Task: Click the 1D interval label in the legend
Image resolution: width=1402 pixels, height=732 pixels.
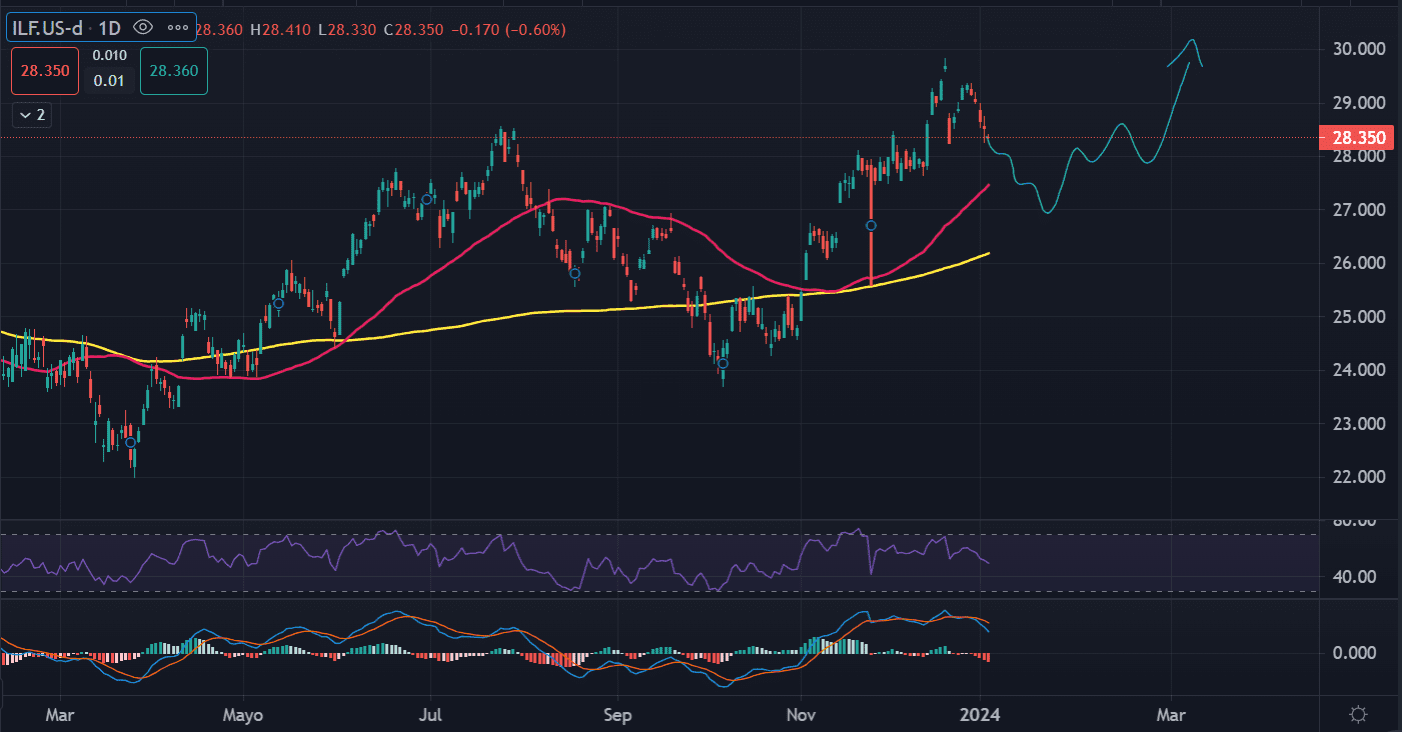Action: (x=111, y=28)
